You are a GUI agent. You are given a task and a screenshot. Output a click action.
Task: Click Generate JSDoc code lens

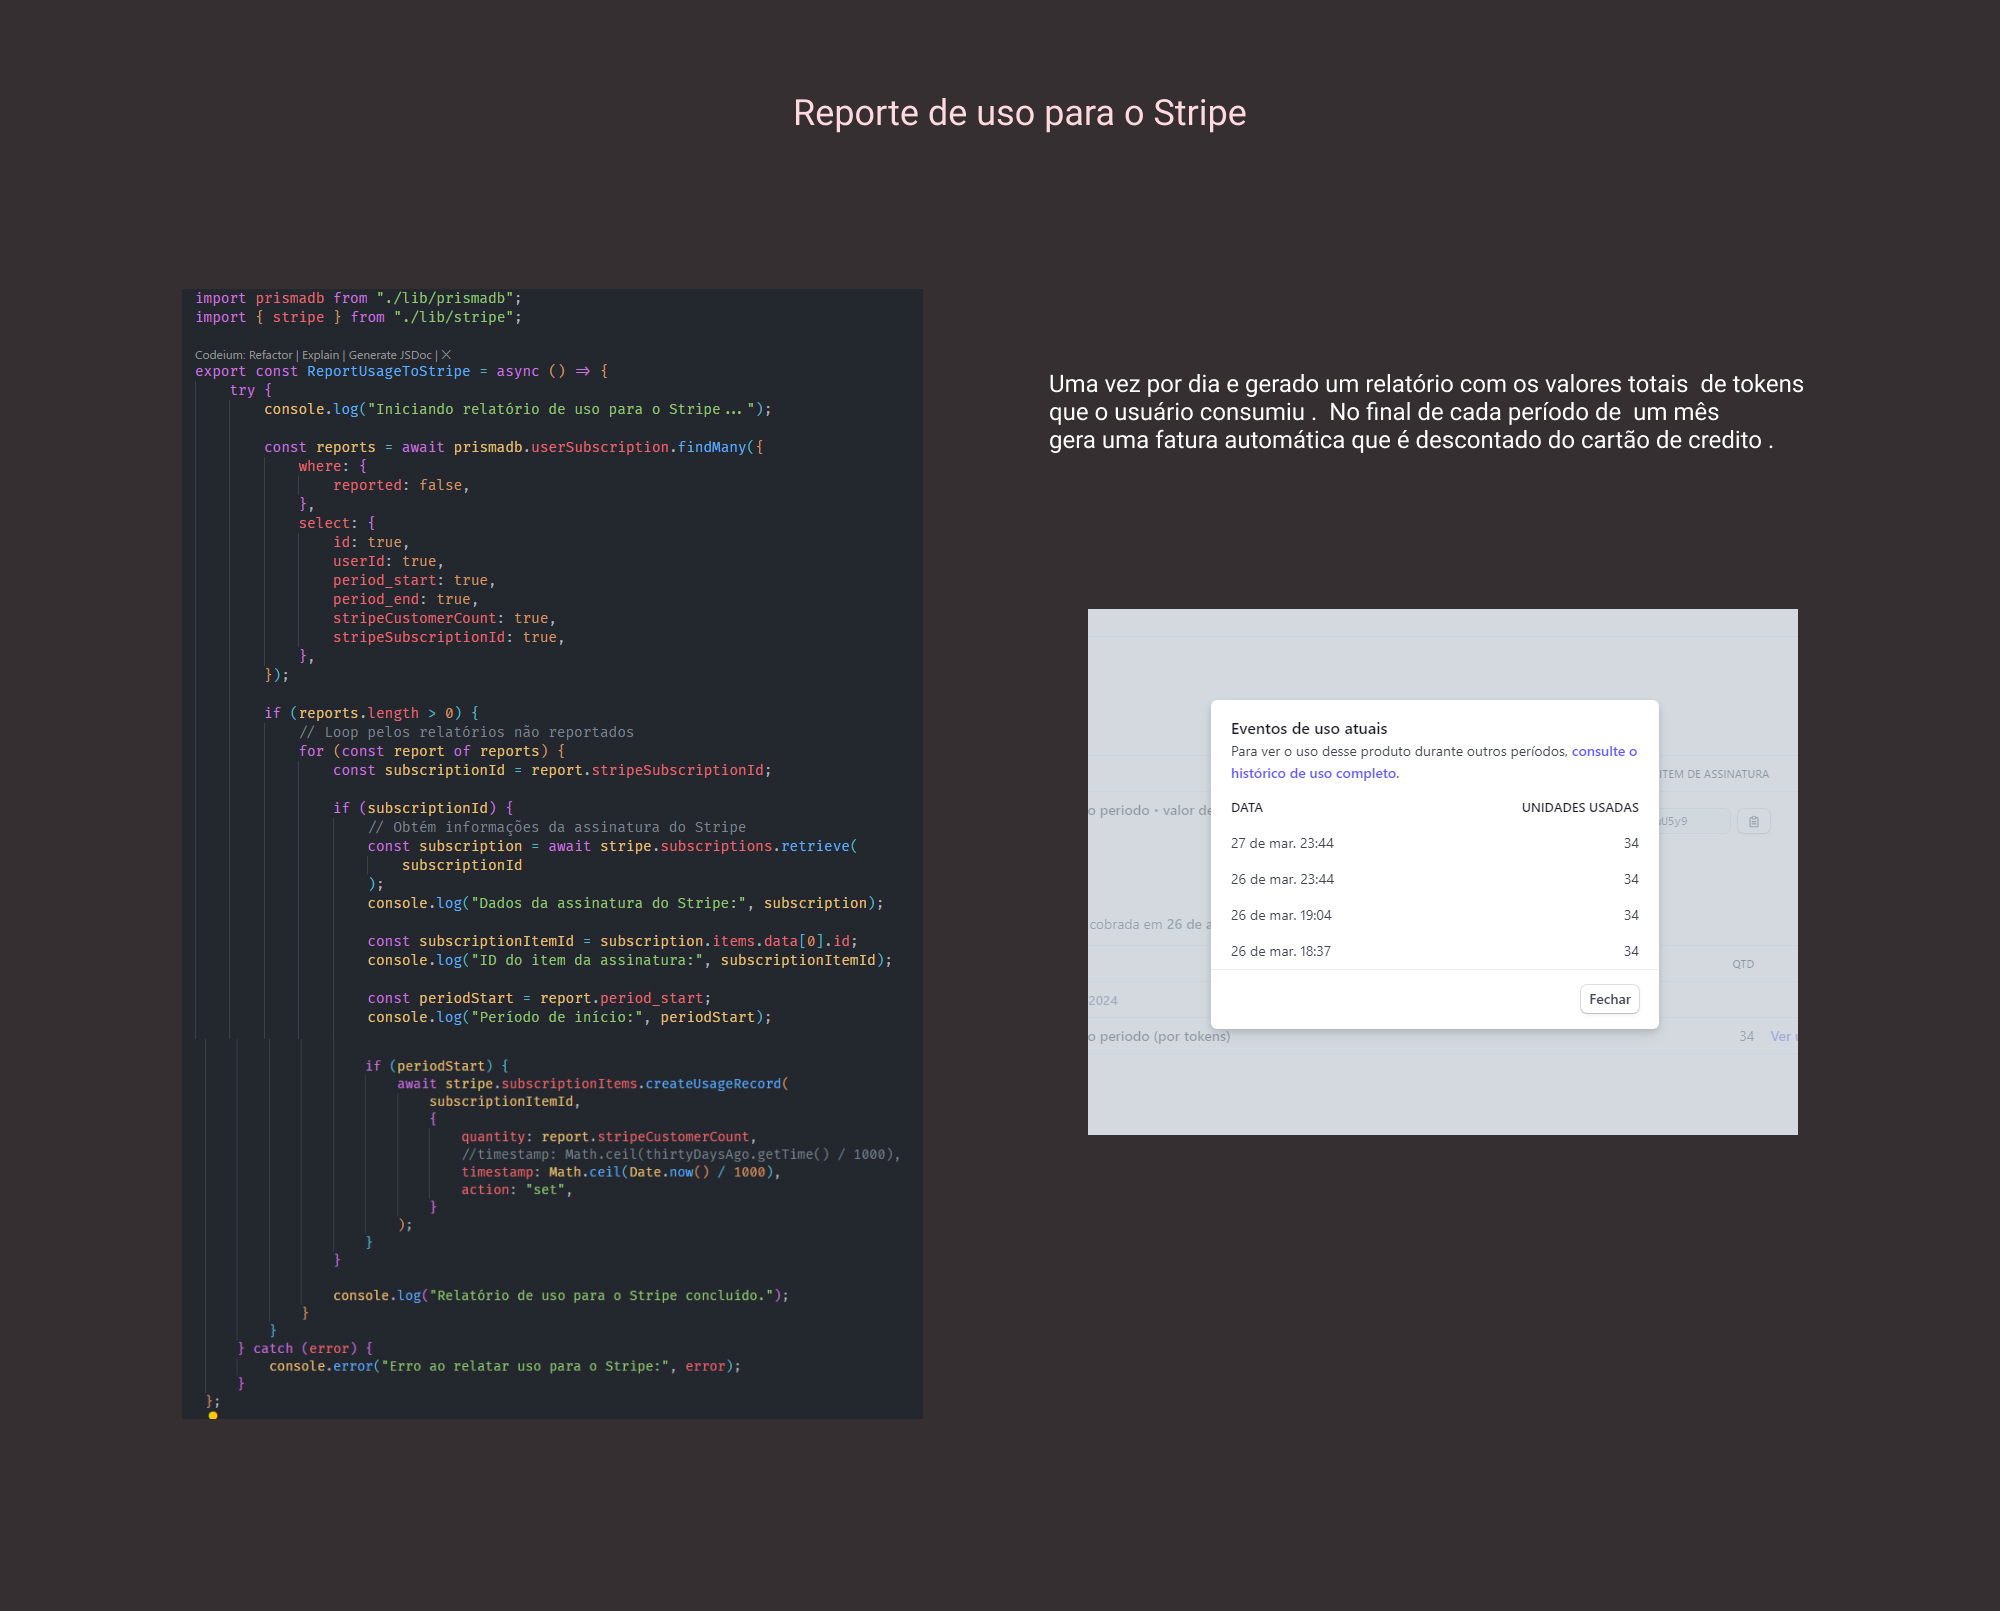click(x=390, y=355)
